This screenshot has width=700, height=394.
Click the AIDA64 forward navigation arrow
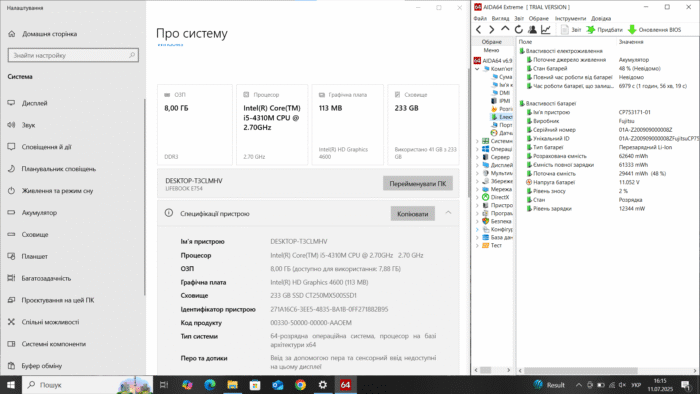pos(492,29)
